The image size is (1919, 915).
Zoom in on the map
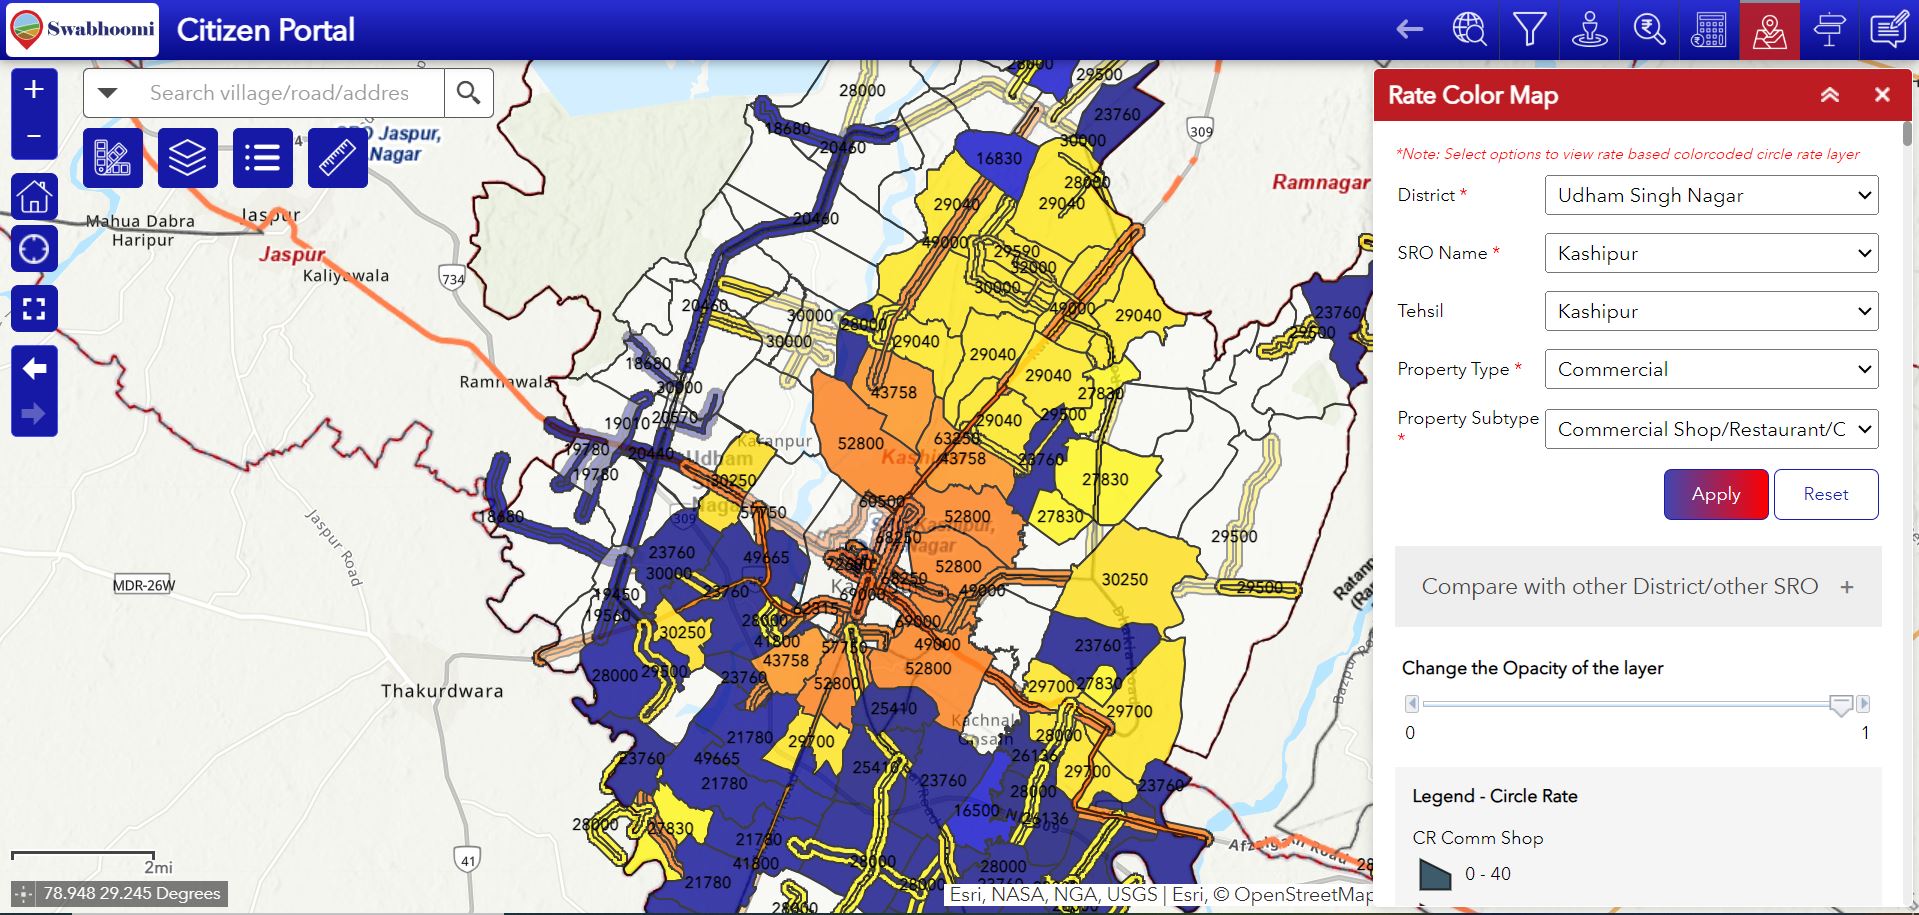click(x=34, y=90)
